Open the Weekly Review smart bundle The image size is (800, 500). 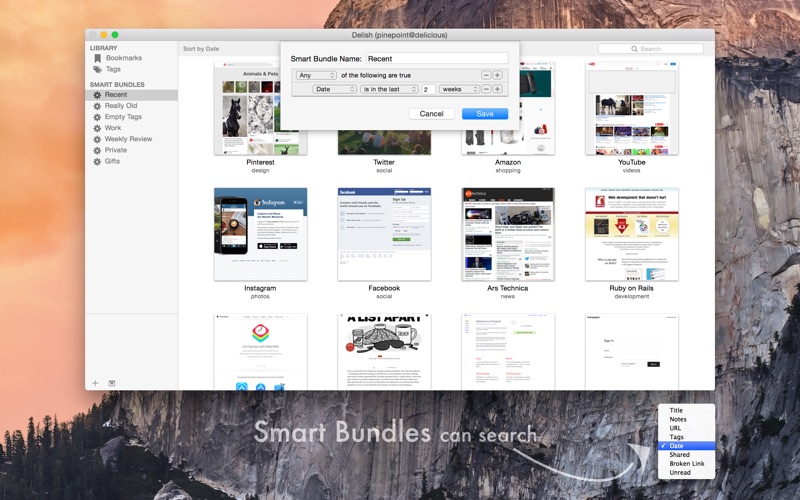[x=128, y=139]
